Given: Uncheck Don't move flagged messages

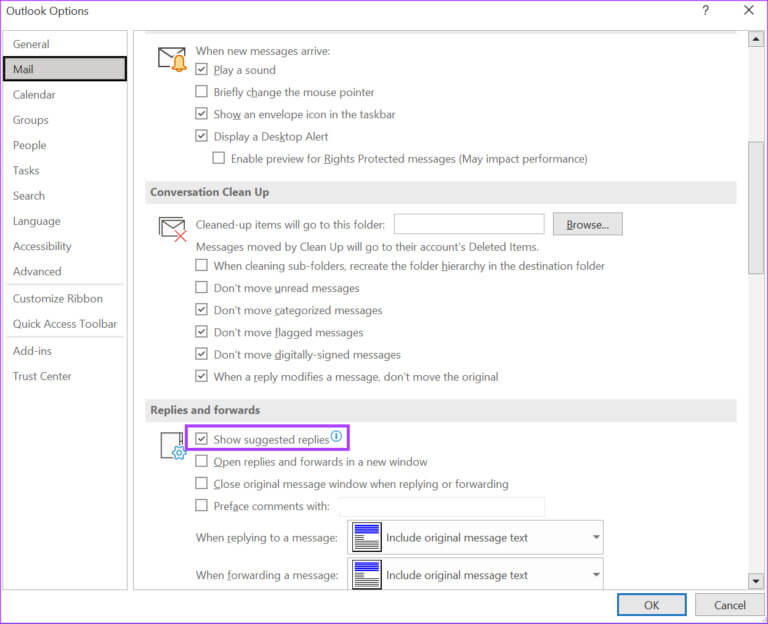Looking at the screenshot, I should tap(201, 332).
